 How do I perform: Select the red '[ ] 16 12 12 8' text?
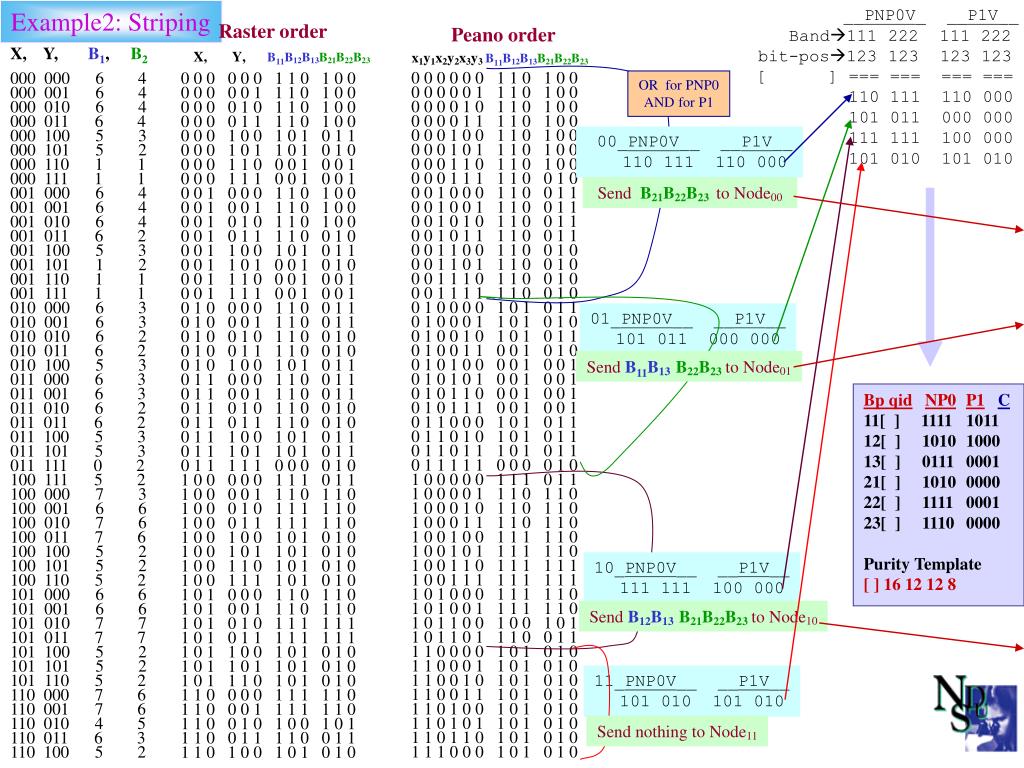pos(910,584)
